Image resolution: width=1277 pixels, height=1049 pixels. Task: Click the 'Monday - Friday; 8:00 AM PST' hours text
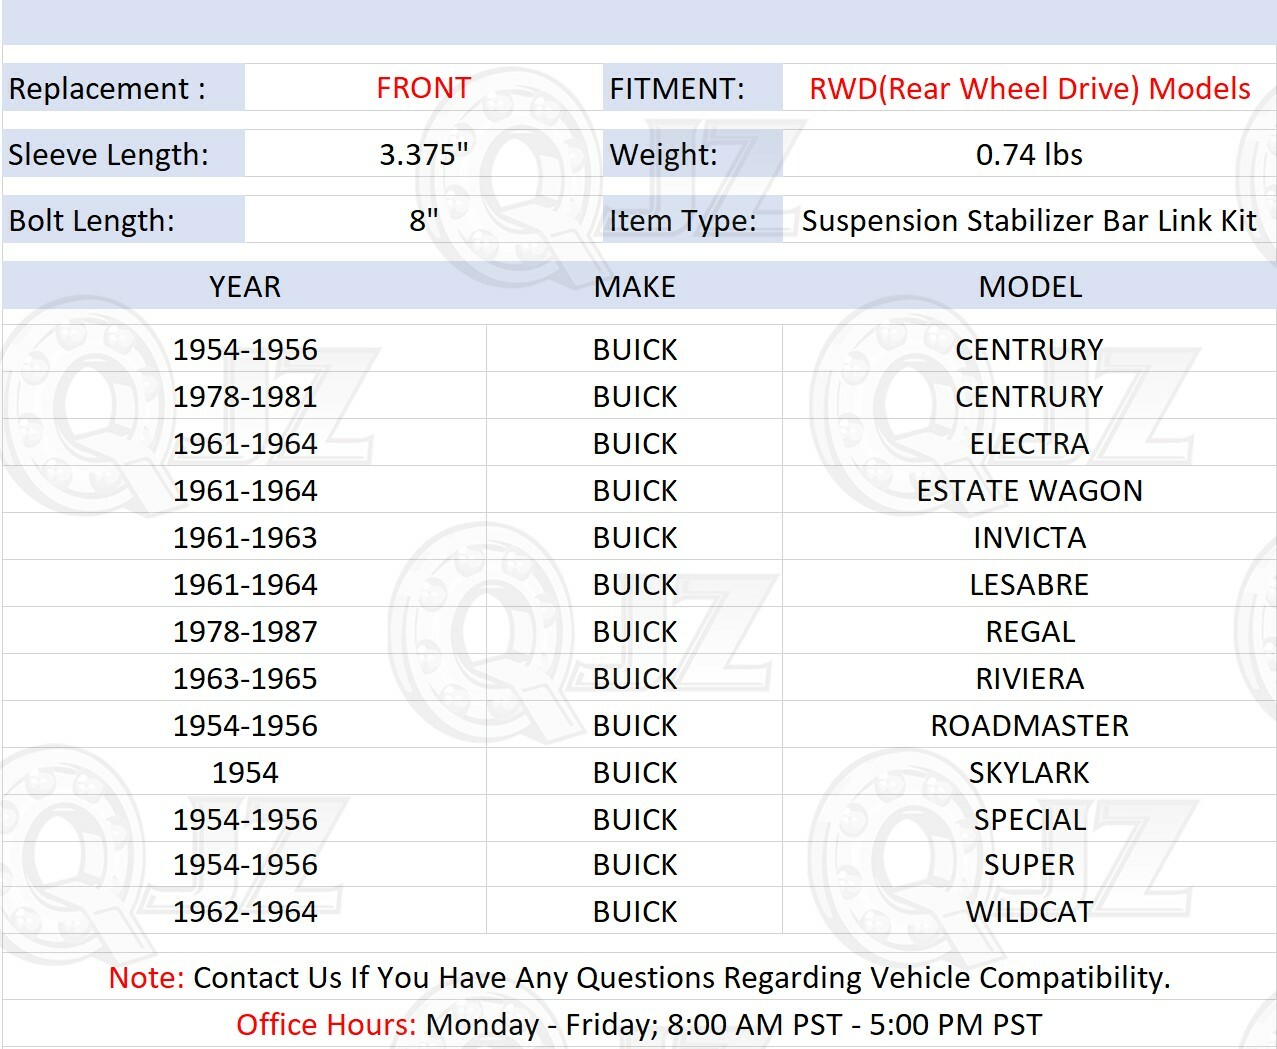634,1024
